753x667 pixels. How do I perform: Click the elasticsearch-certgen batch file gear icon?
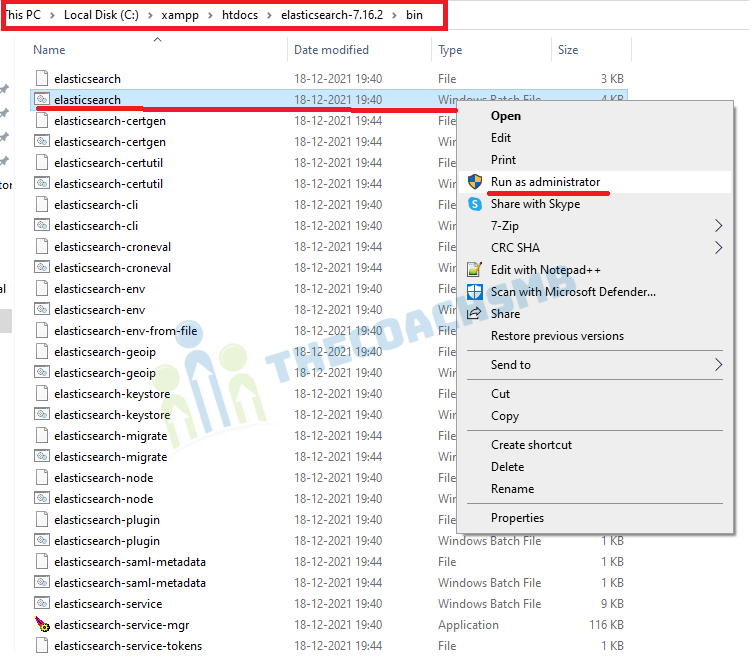pyautogui.click(x=42, y=142)
